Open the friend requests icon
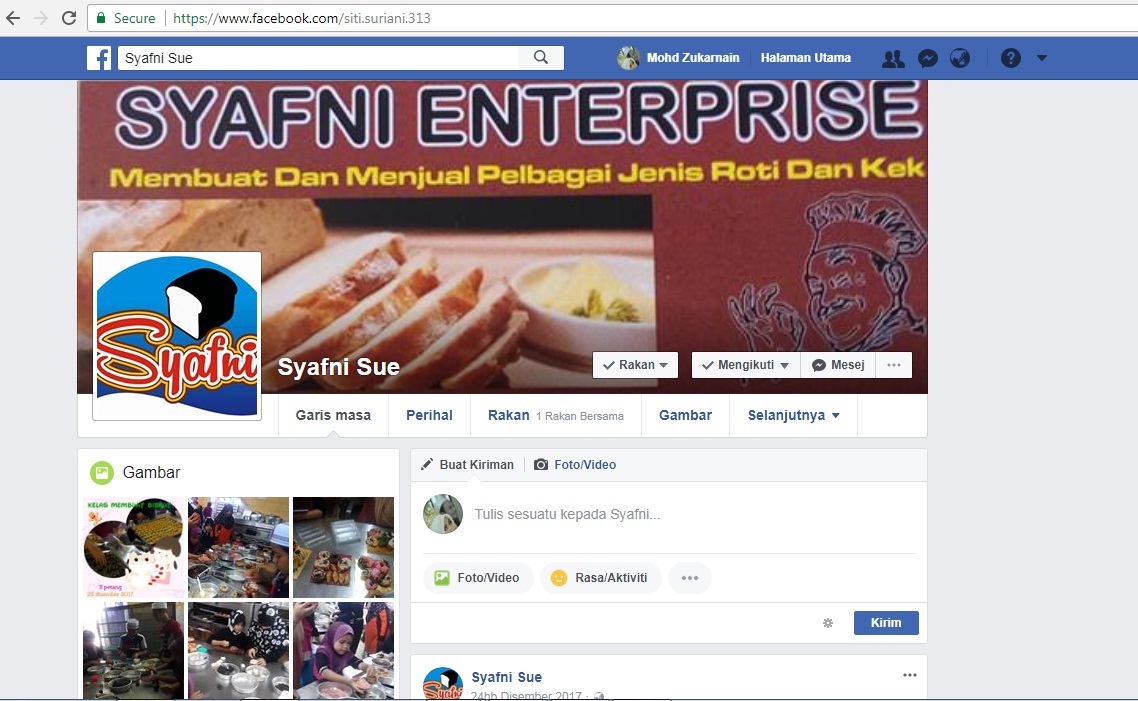This screenshot has height=701, width=1138. click(x=893, y=58)
